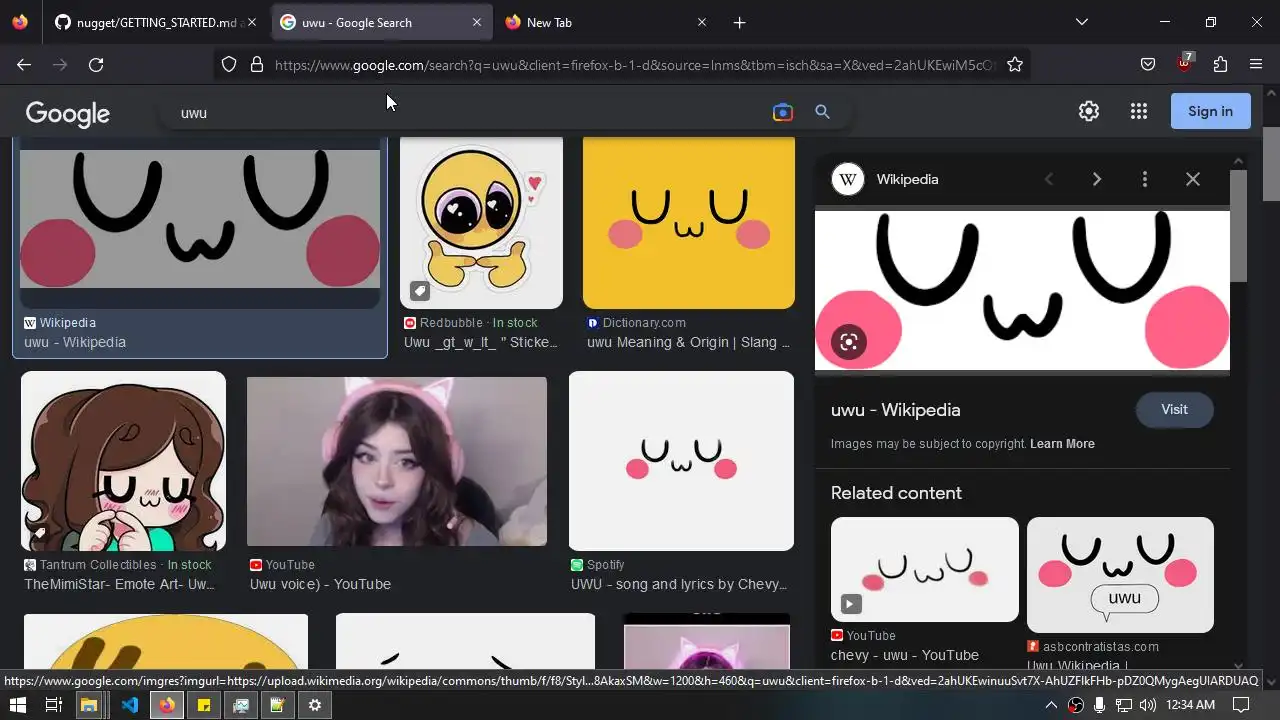The width and height of the screenshot is (1280, 720).
Task: Open Sticky Notes from taskbar
Action: tap(204, 705)
